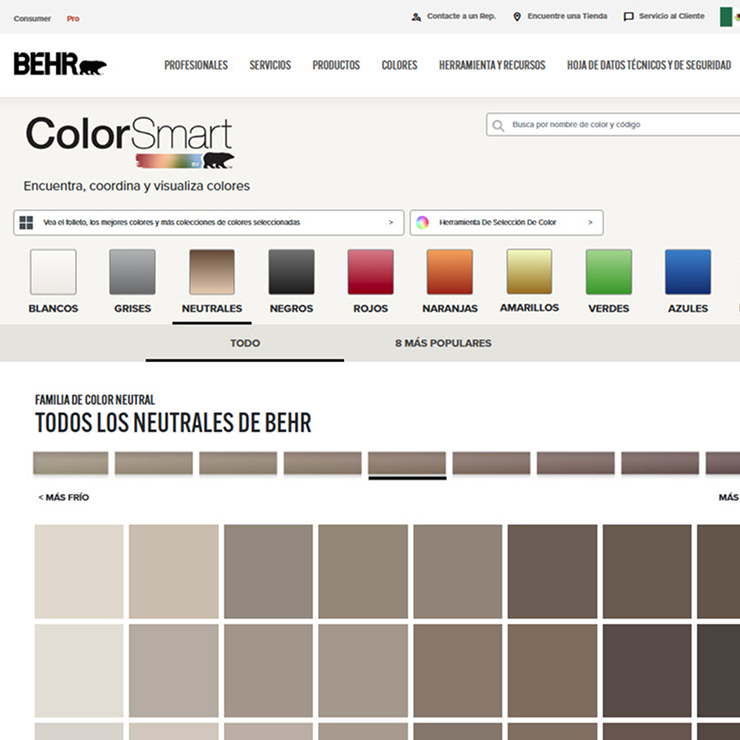
Task: Pick the fifth swatch in the first row
Action: pyautogui.click(x=458, y=572)
